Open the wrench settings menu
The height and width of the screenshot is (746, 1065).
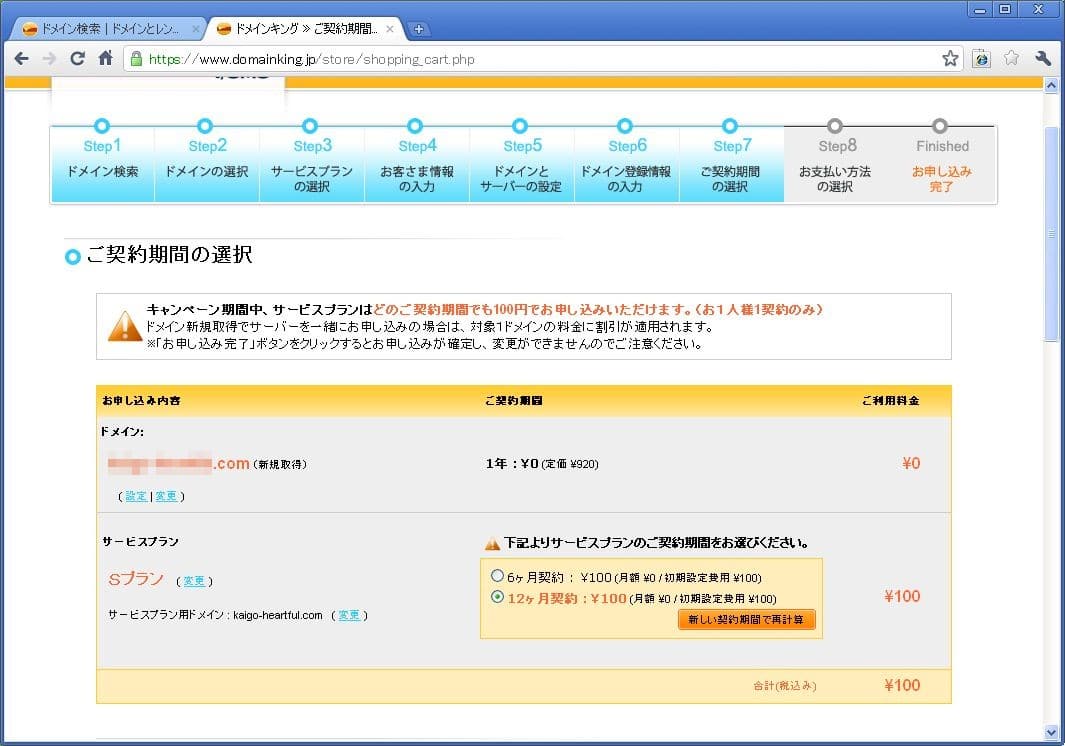tap(1043, 59)
